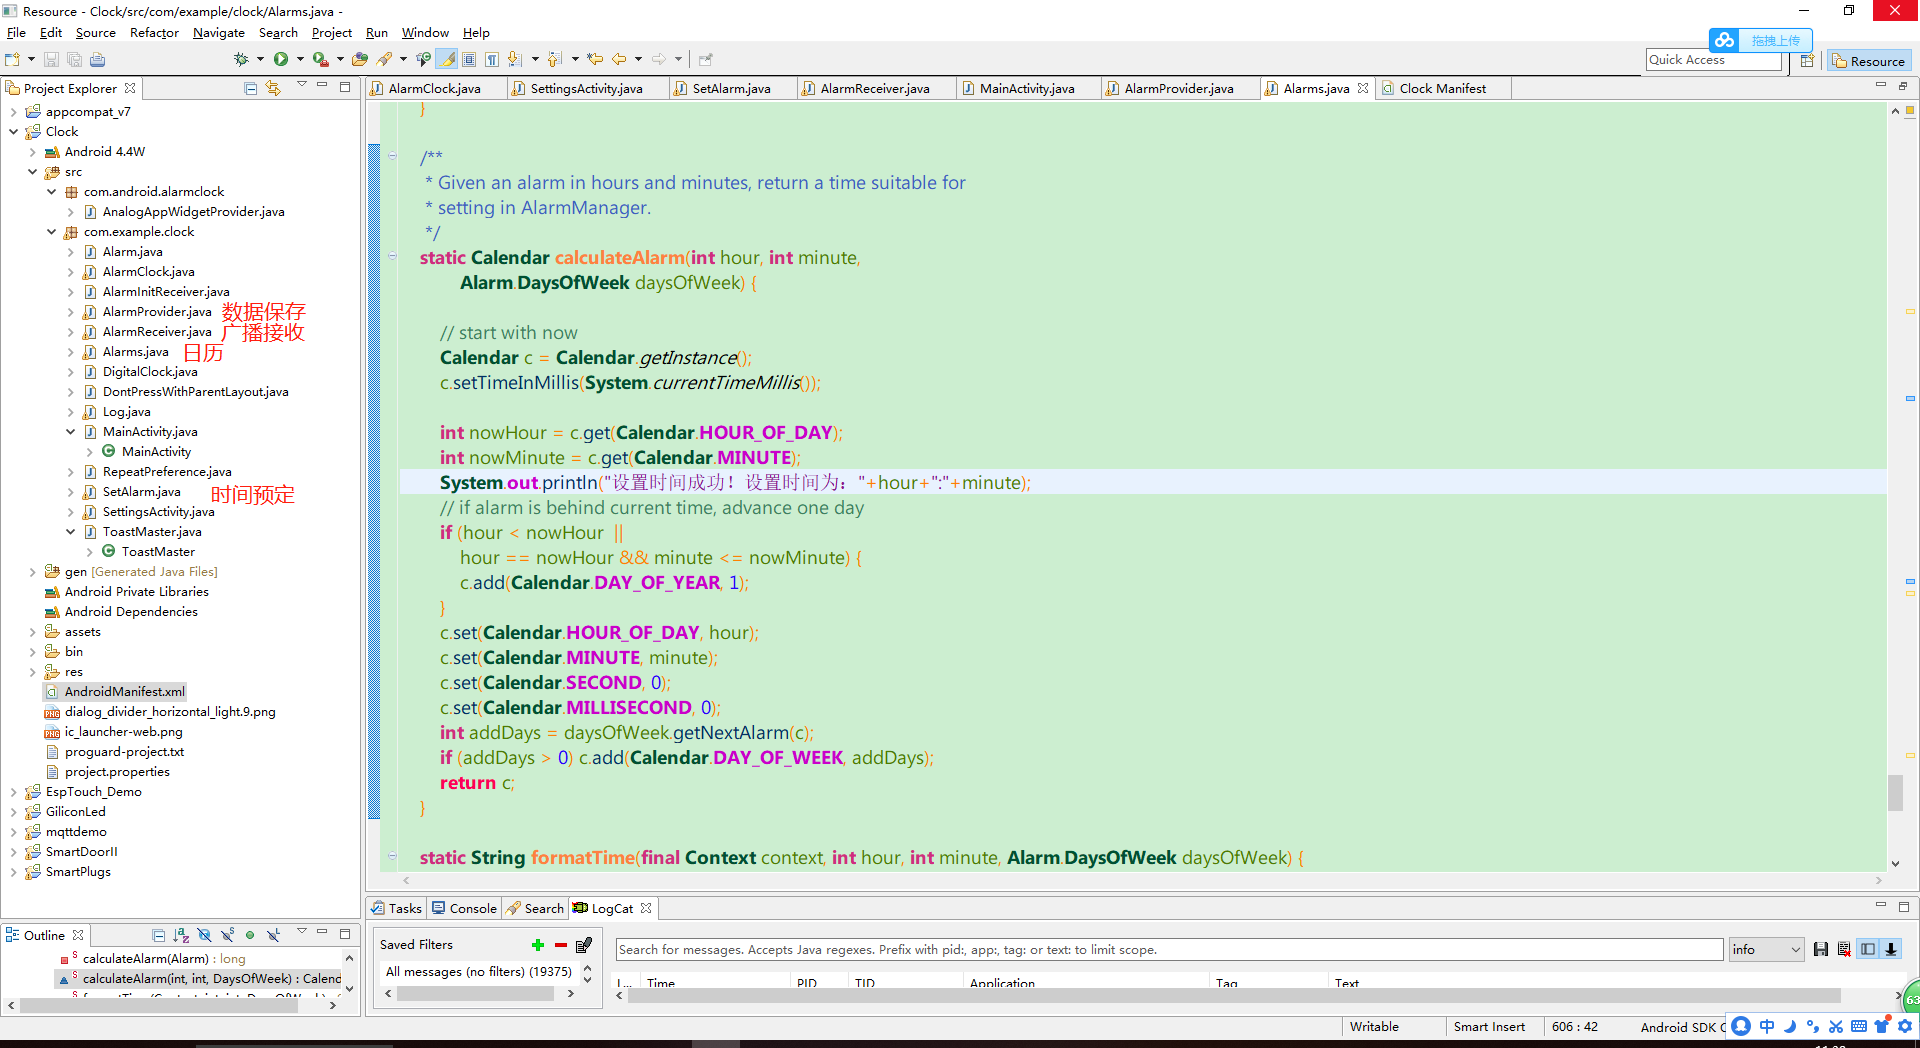1920x1048 pixels.
Task: Click the LogCat Save log icon
Action: pyautogui.click(x=1821, y=949)
